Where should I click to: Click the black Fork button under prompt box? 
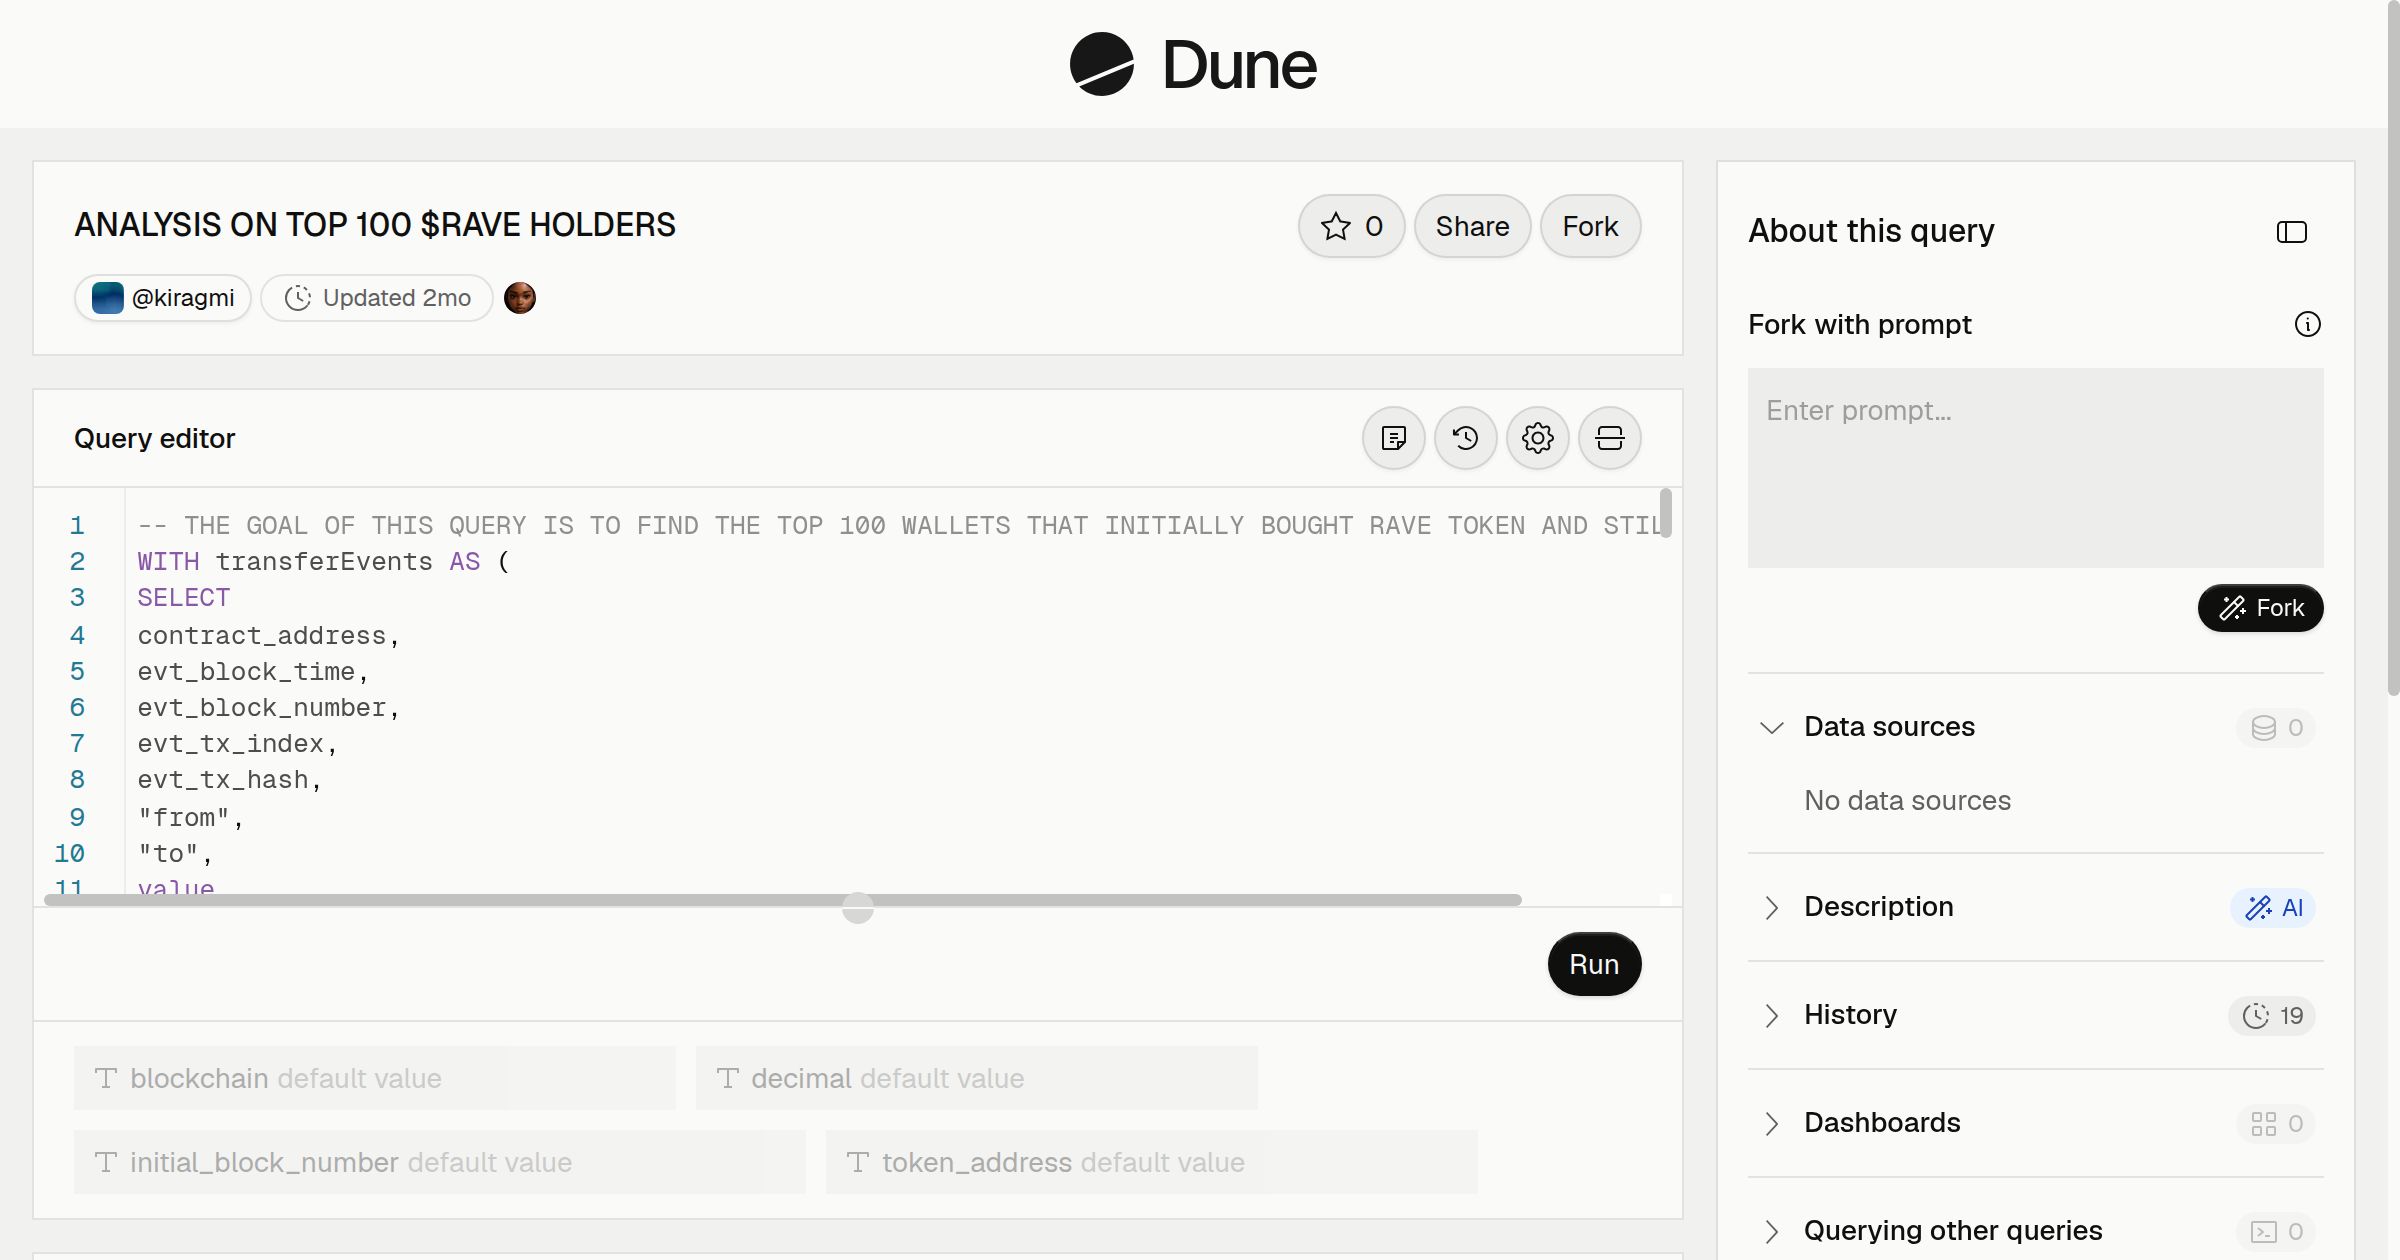click(x=2260, y=608)
